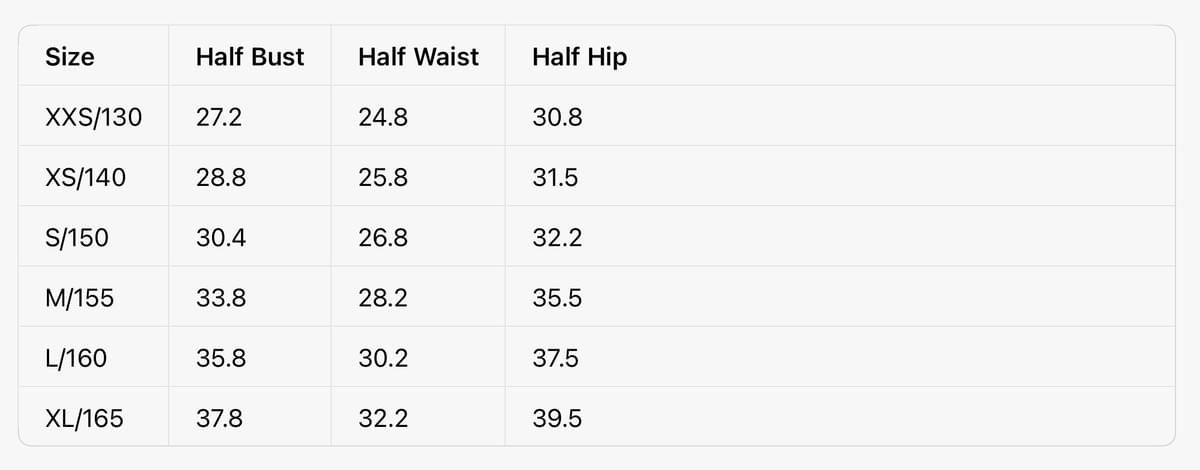Select the S/150 size cell

pos(77,238)
